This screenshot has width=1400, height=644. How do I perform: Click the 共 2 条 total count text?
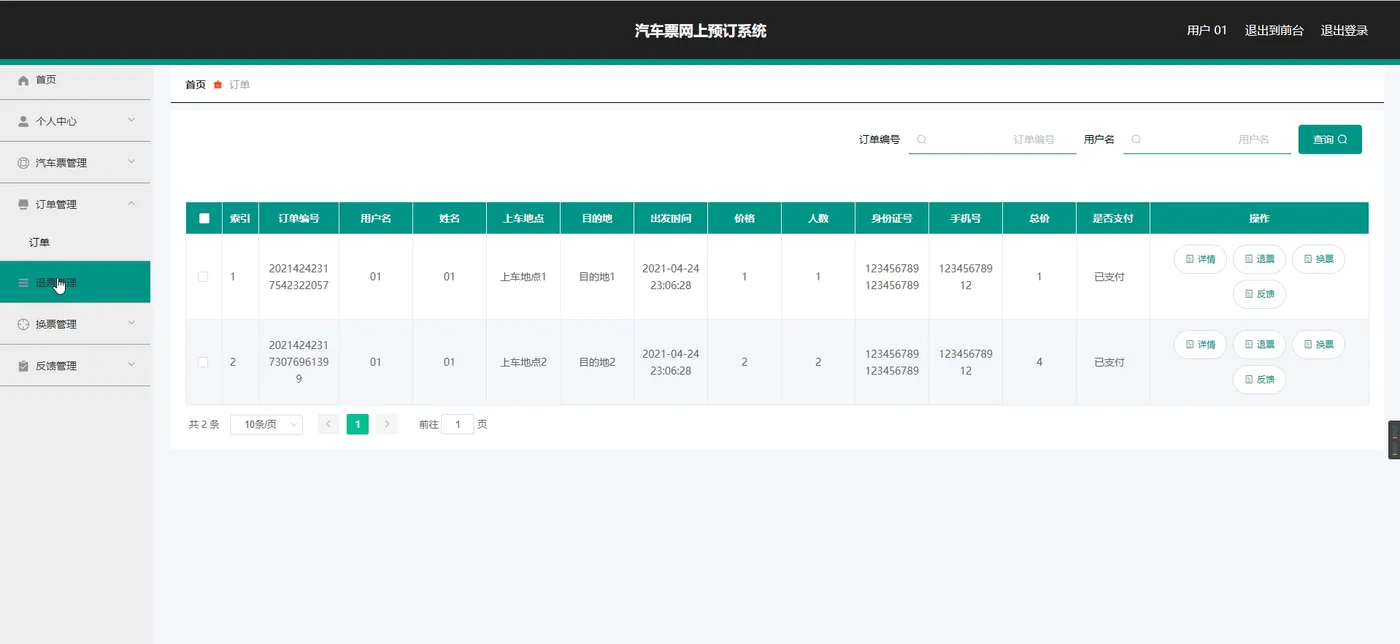tap(204, 425)
